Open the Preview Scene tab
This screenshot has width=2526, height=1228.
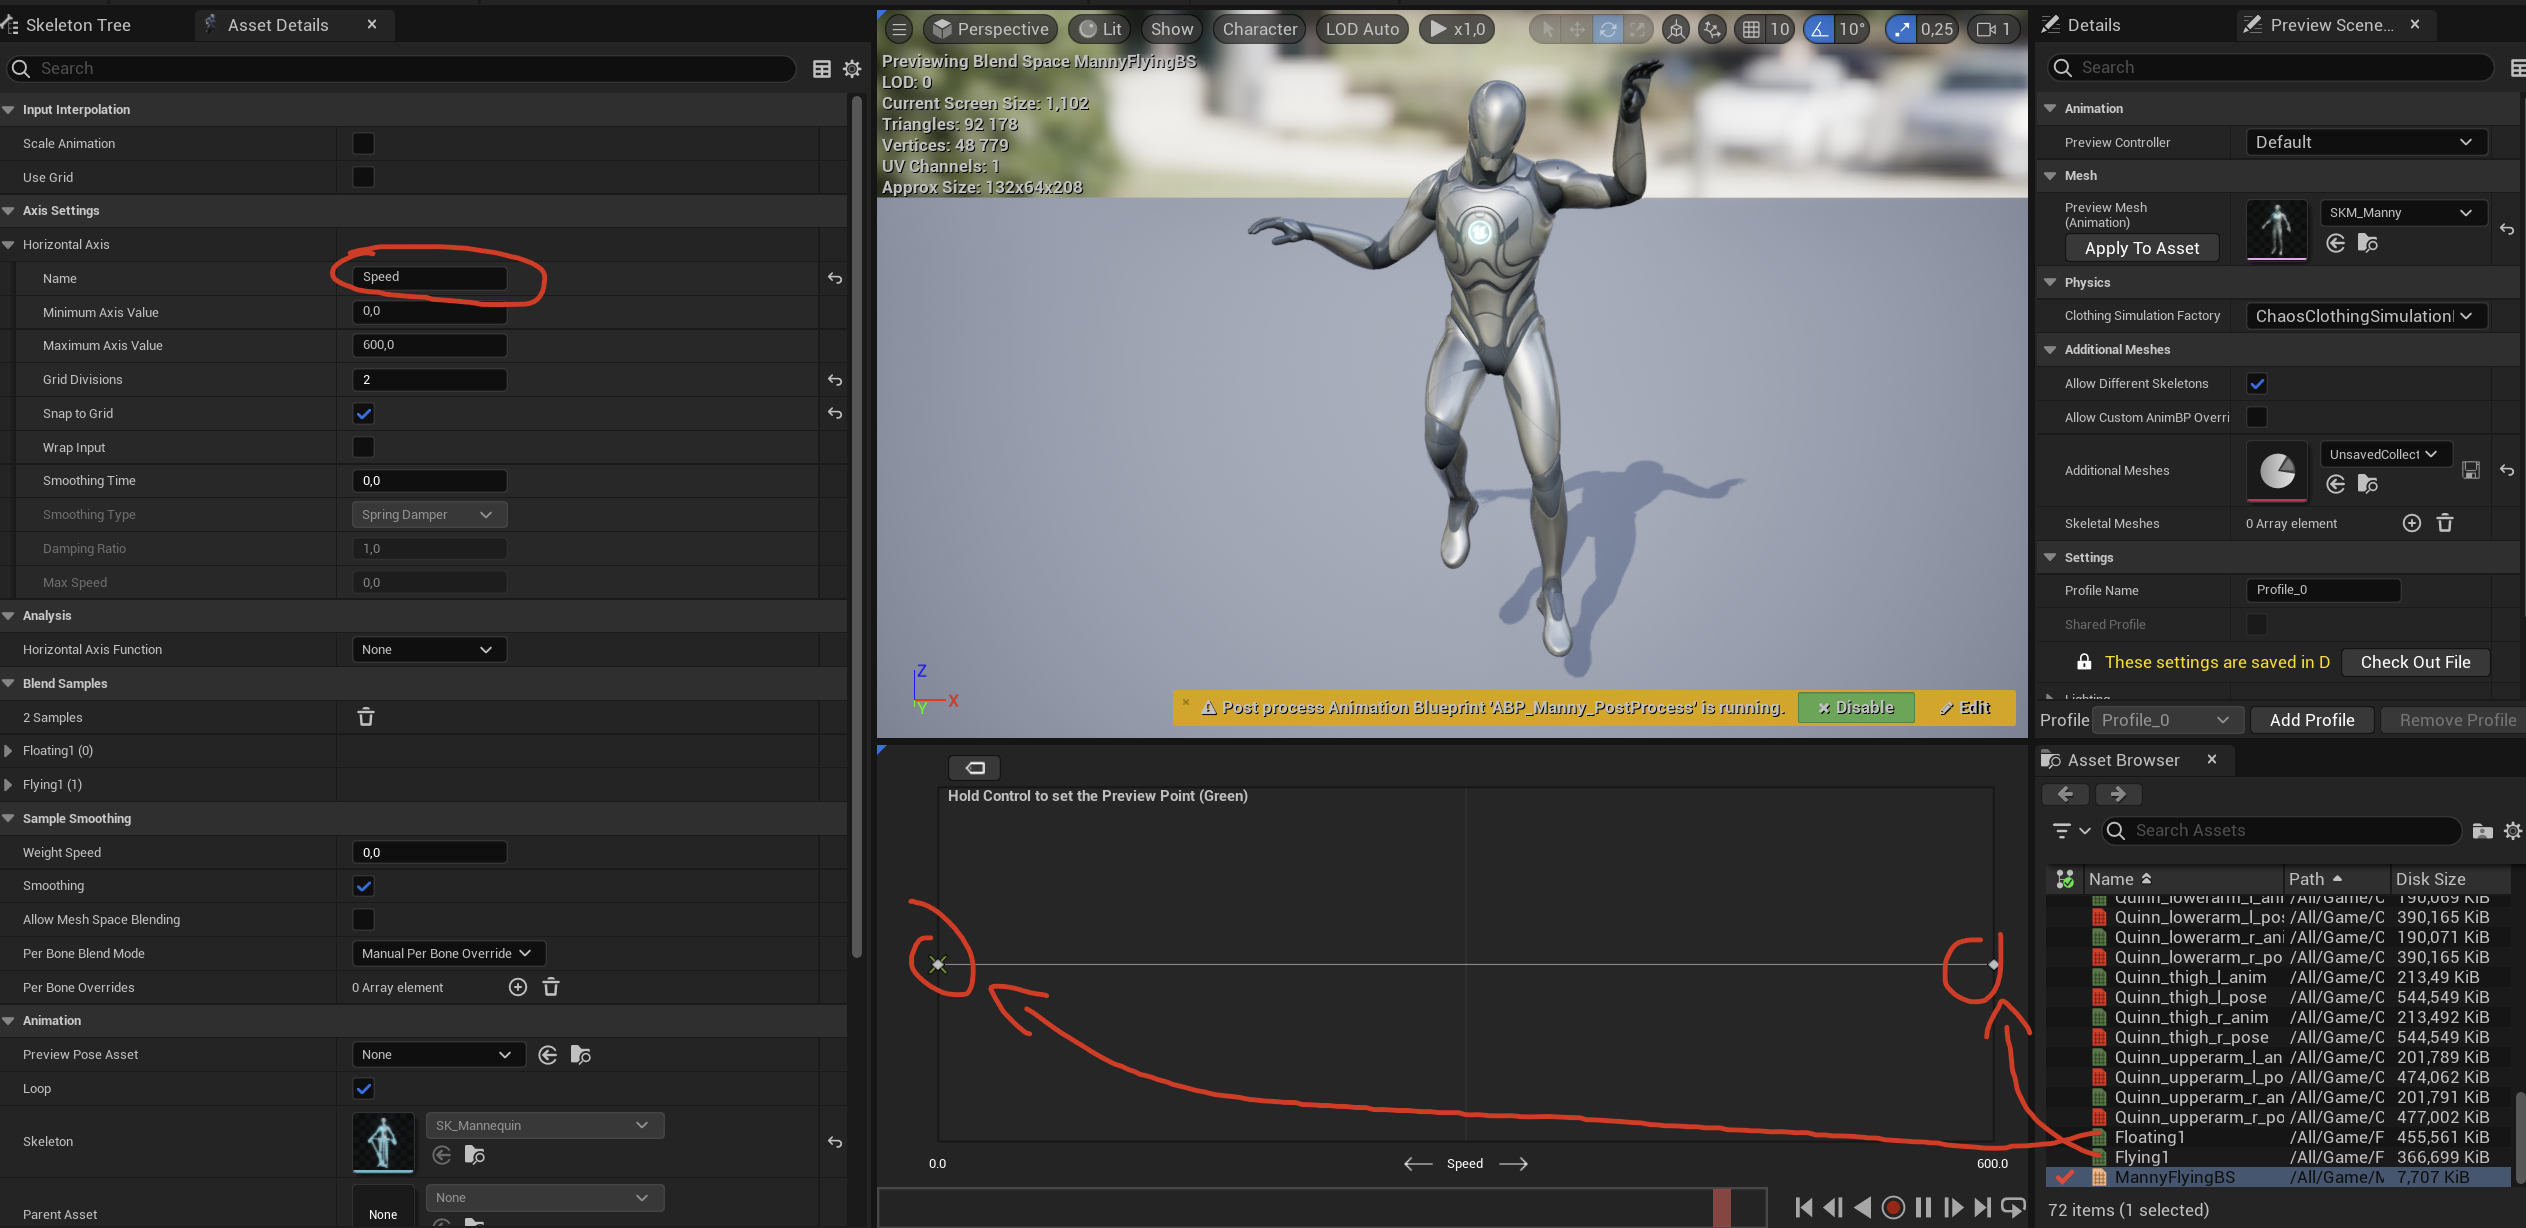coord(2330,25)
